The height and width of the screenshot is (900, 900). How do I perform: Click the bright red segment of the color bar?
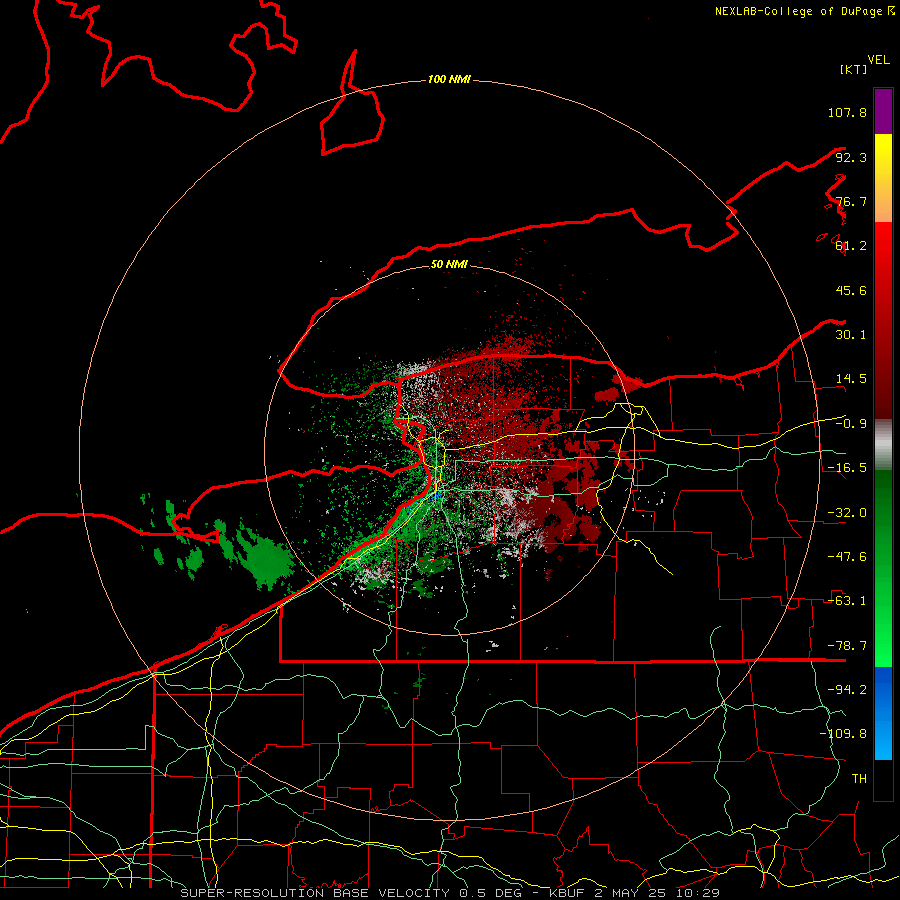tap(883, 247)
